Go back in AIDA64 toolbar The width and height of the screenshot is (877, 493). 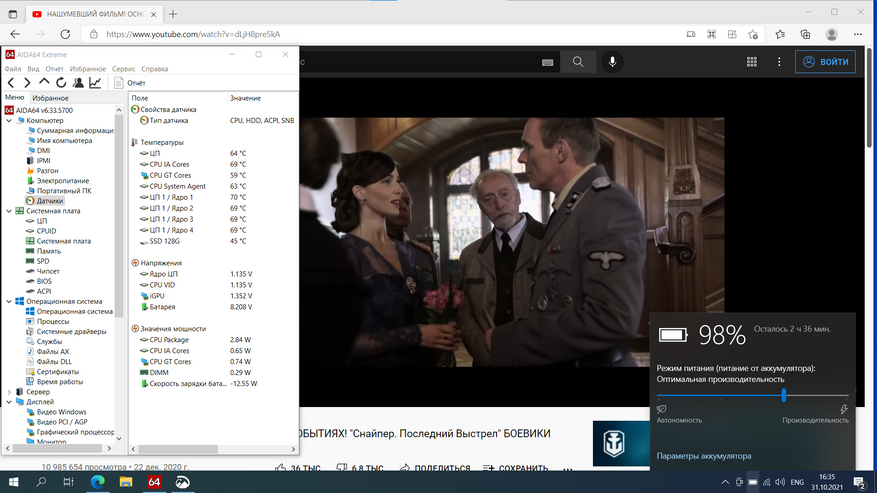11,83
